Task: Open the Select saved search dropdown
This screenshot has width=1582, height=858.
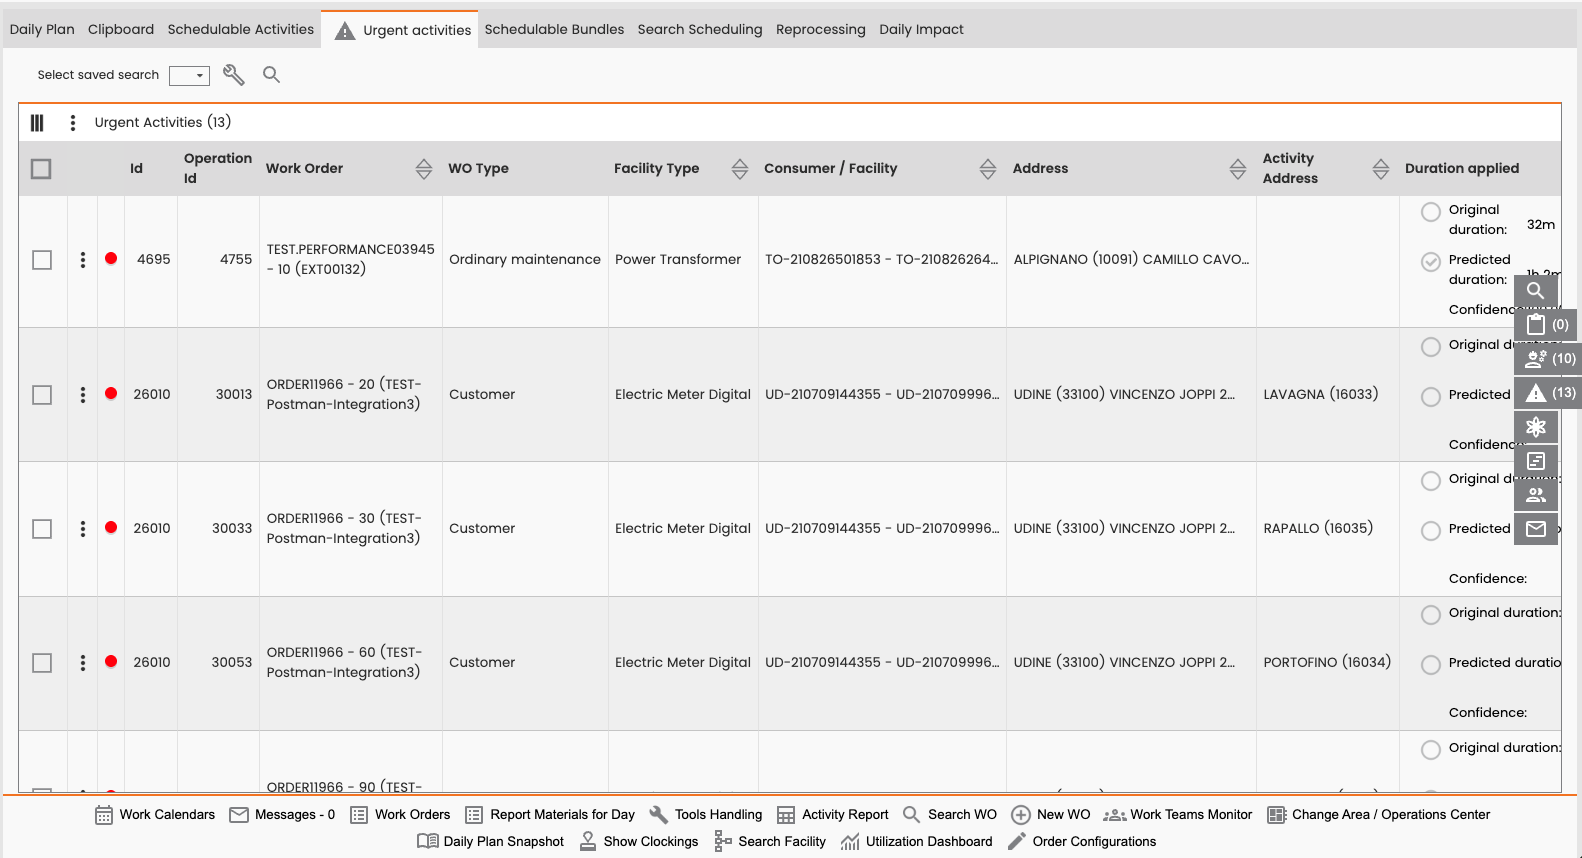Action: (x=189, y=75)
